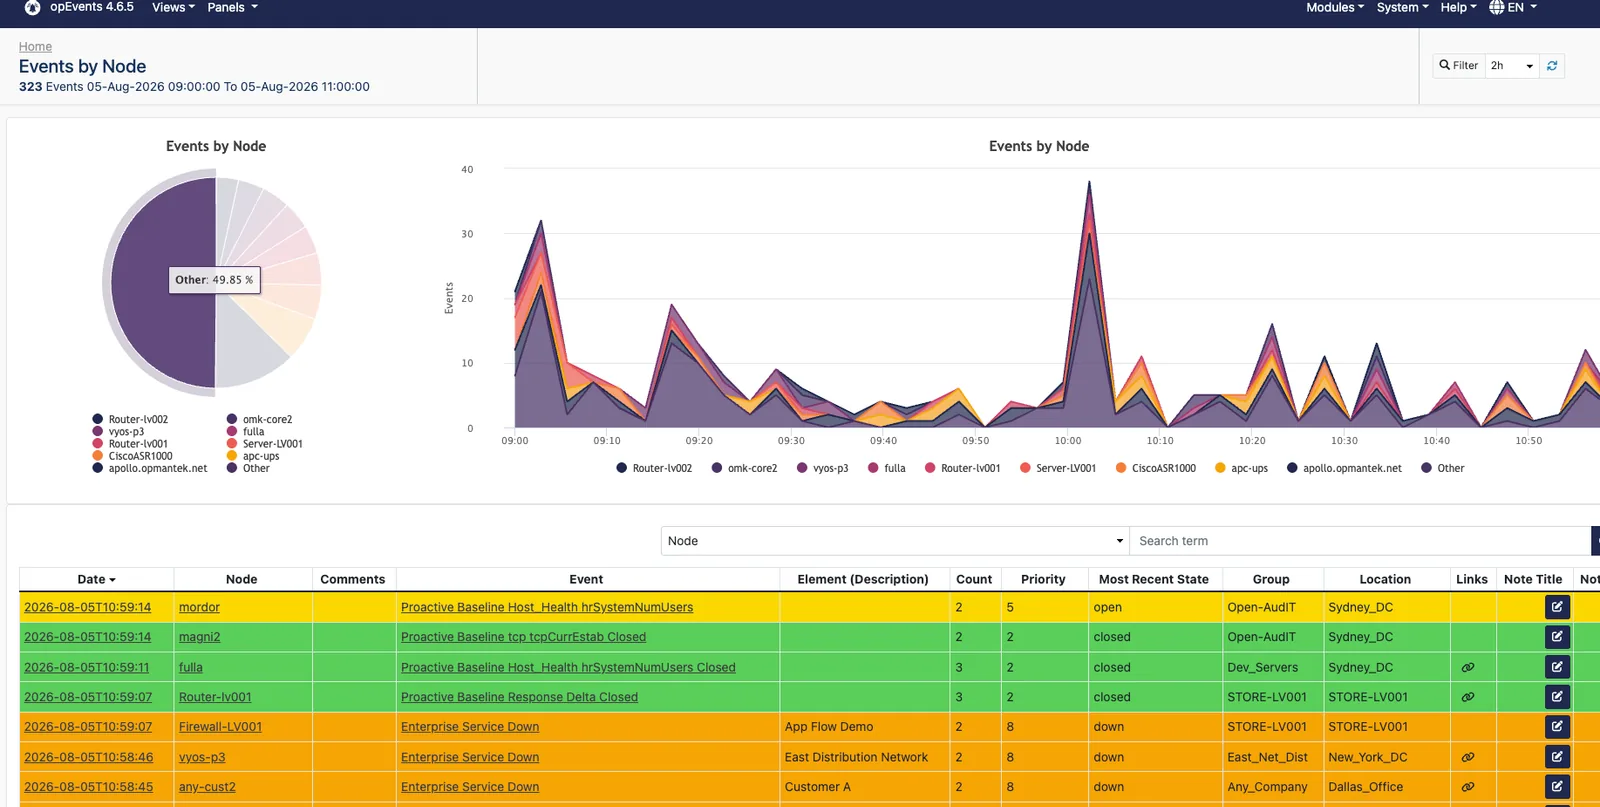This screenshot has height=807, width=1600.
Task: Open the edit note icon for any-cust2 row
Action: point(1557,787)
